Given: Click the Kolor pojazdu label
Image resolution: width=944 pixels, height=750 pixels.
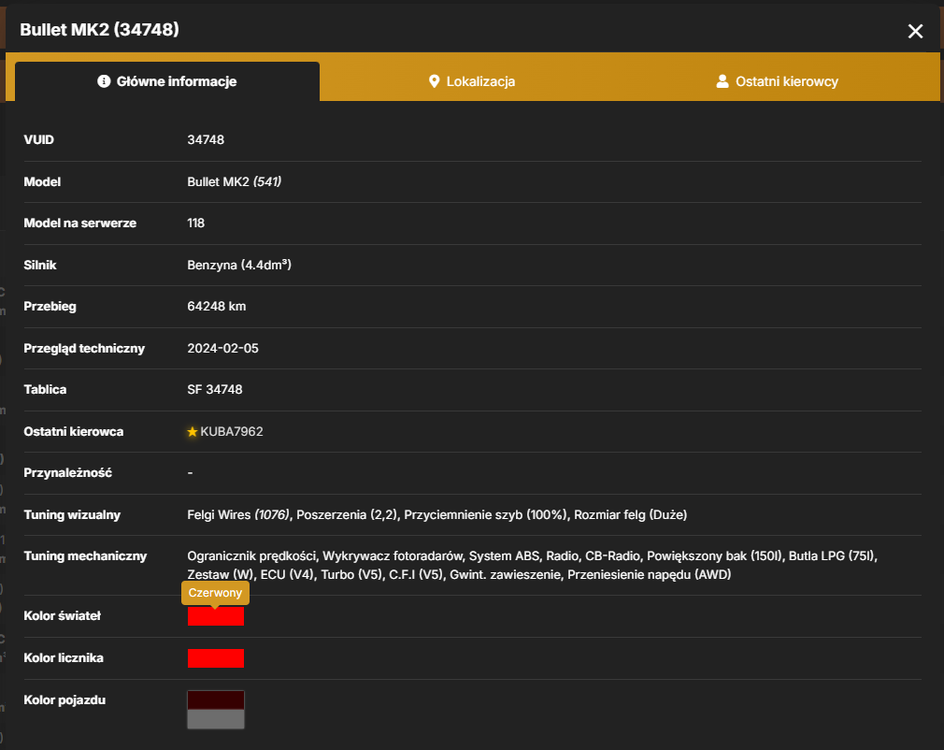Looking at the screenshot, I should pyautogui.click(x=64, y=700).
